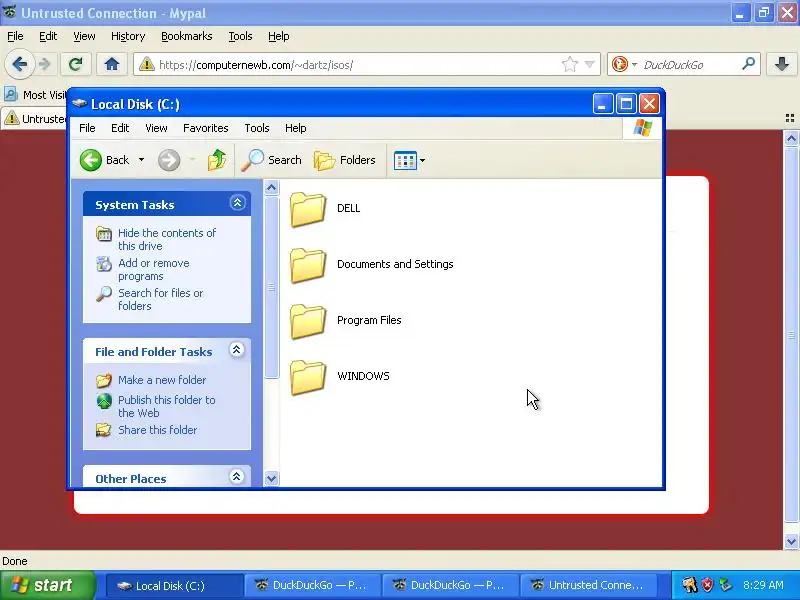800x600 pixels.
Task: Select the Documents and Settings folder
Action: pyautogui.click(x=371, y=264)
